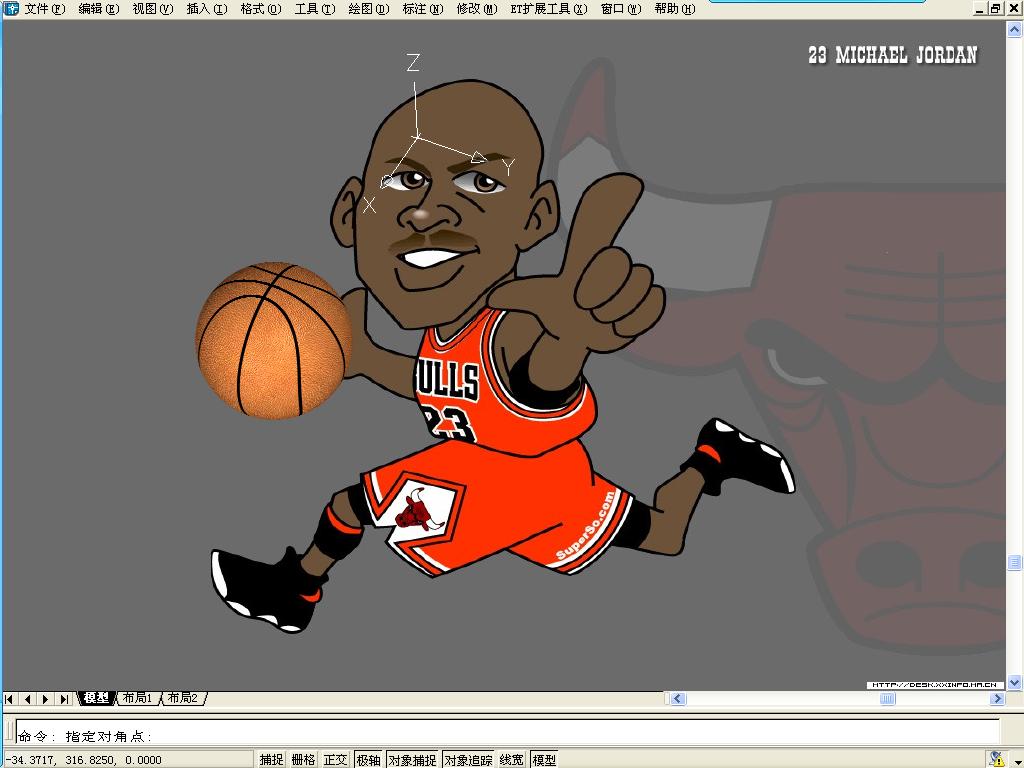Switch to the 模型 layout tab

(x=96, y=698)
